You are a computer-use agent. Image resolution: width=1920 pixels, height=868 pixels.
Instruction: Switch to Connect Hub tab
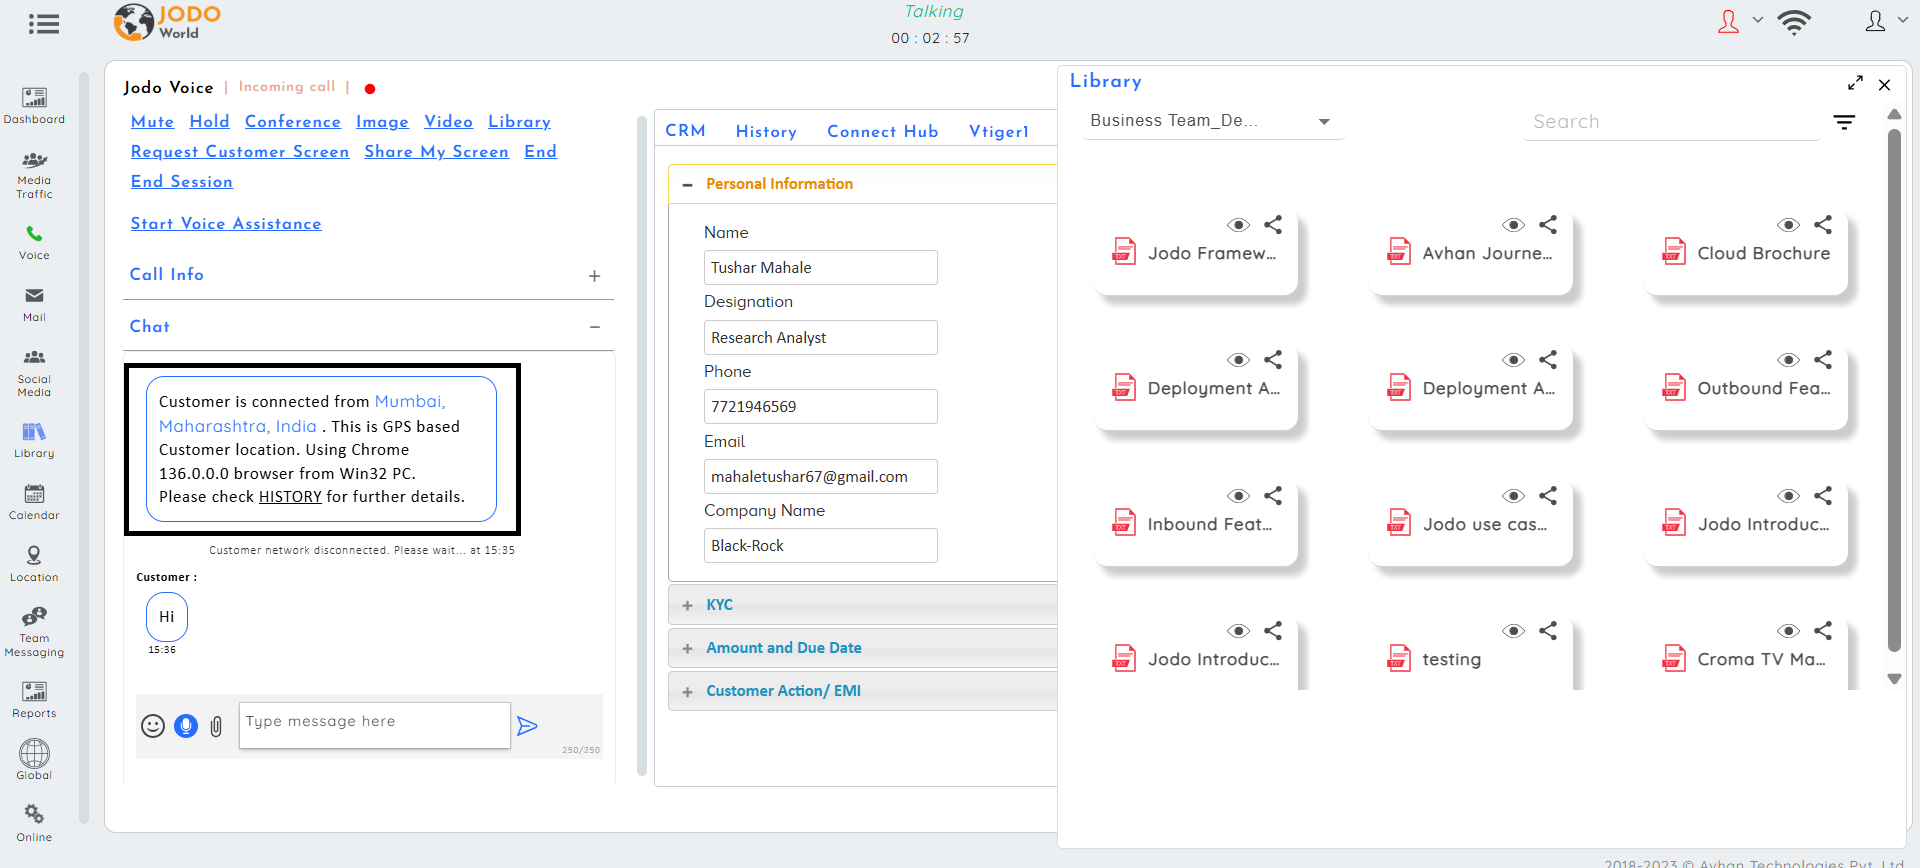(883, 132)
